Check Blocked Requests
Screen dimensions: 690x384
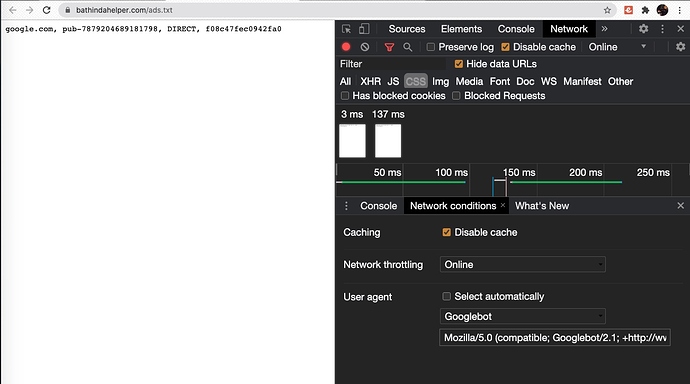coord(456,95)
